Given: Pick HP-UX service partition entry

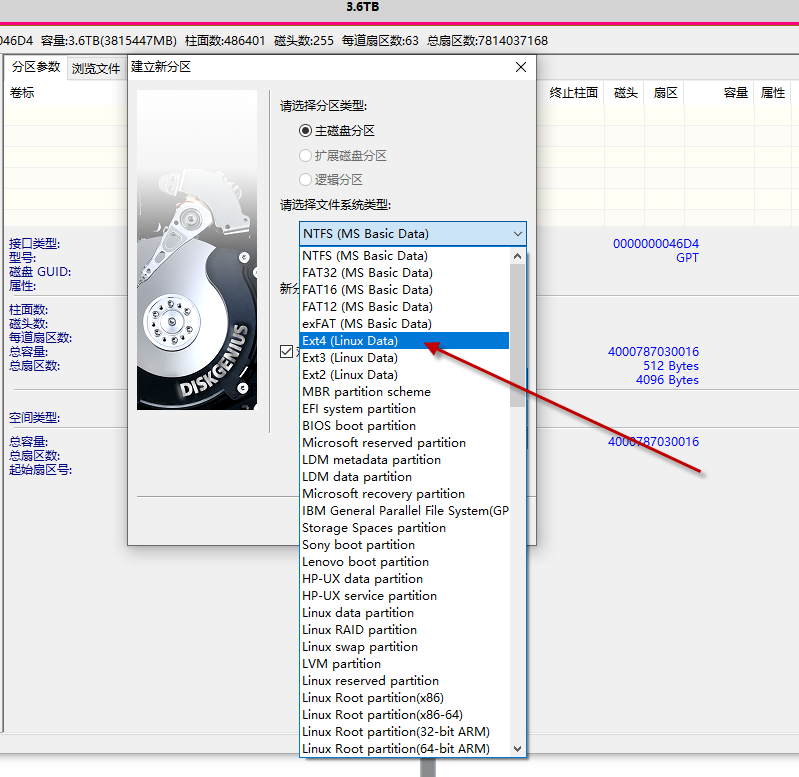Looking at the screenshot, I should tap(405, 596).
